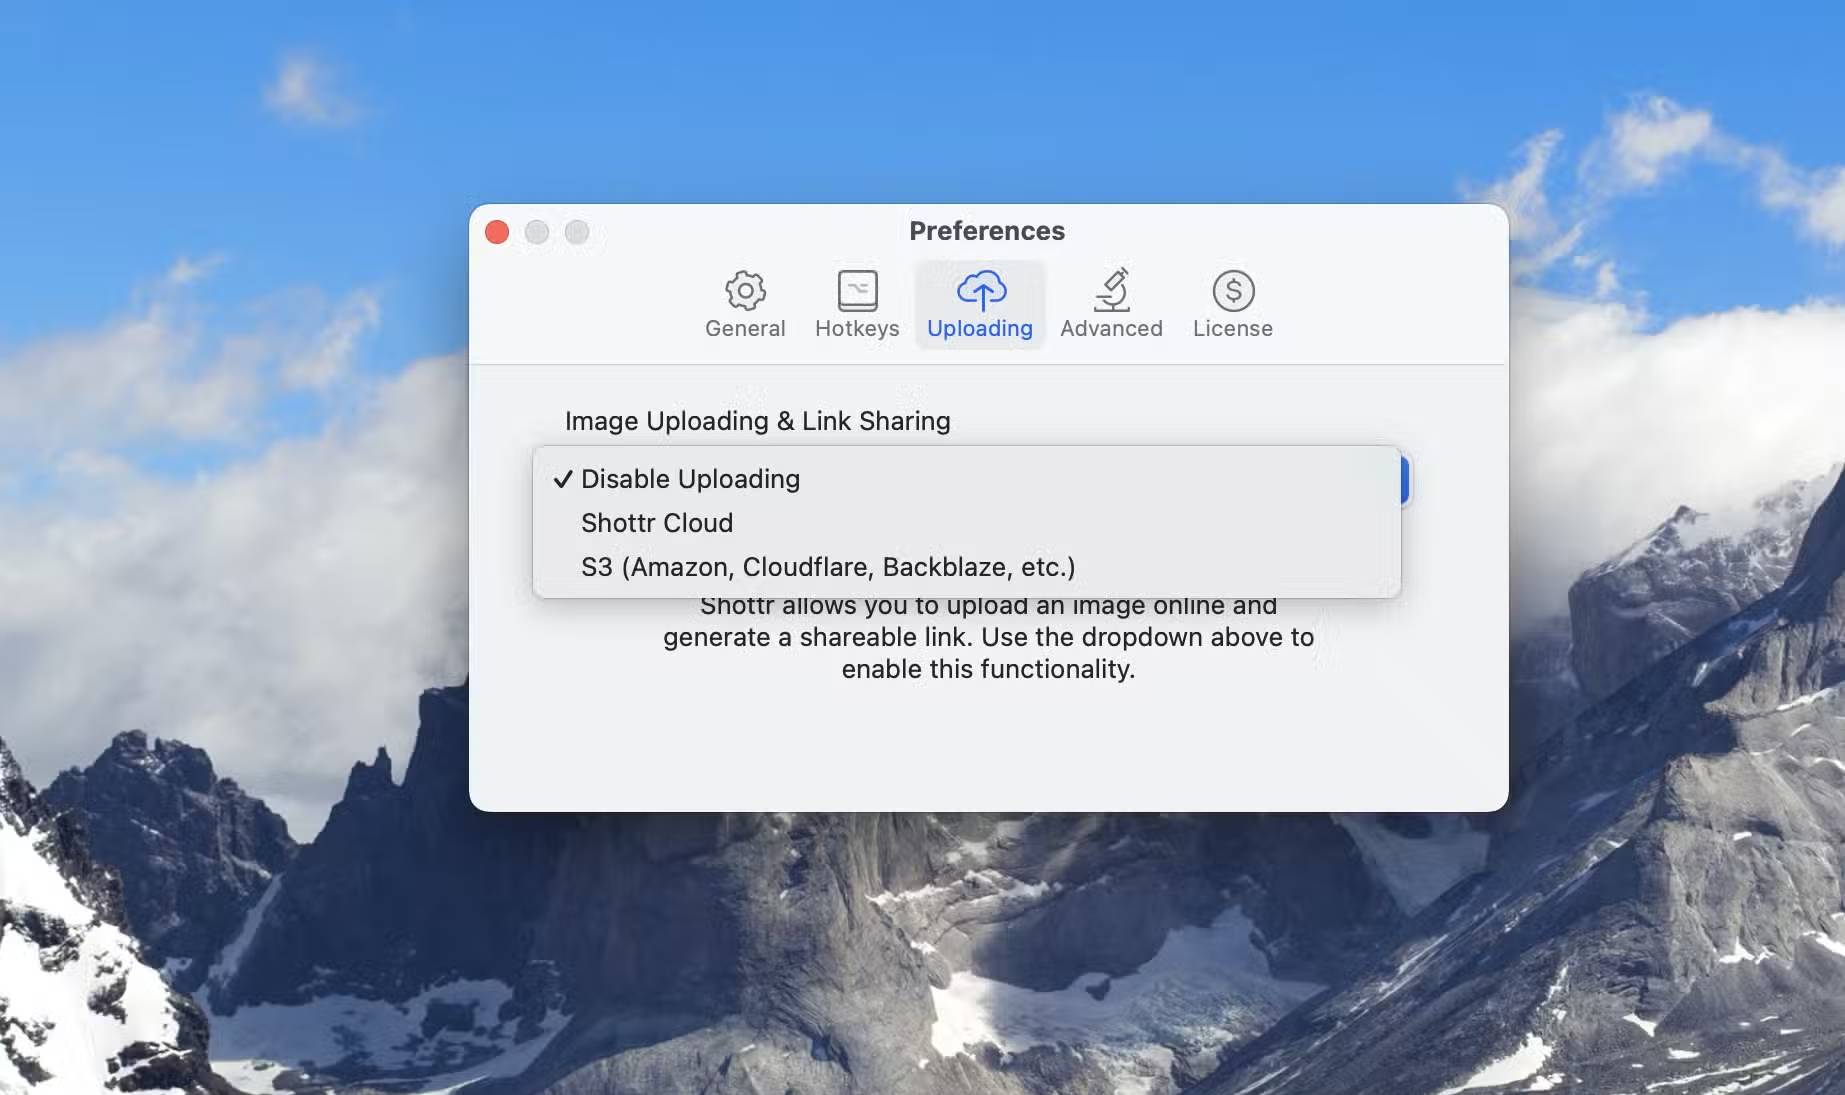
Task: Select the Disable Uploading option
Action: 690,479
